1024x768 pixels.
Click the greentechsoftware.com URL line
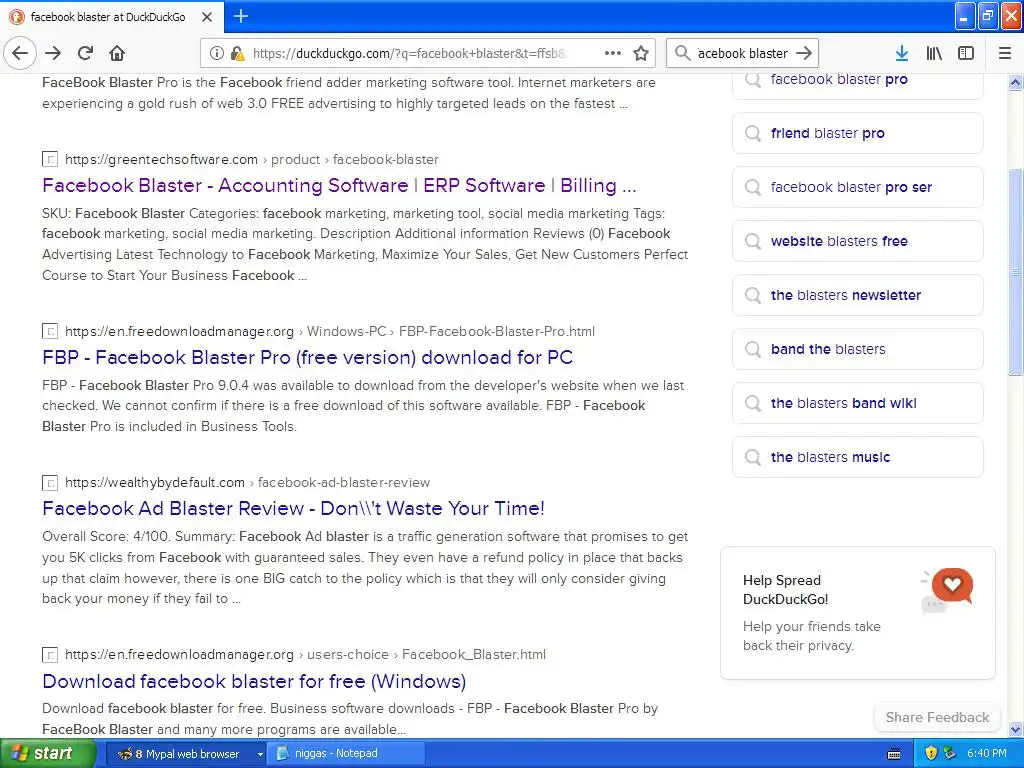click(251, 159)
